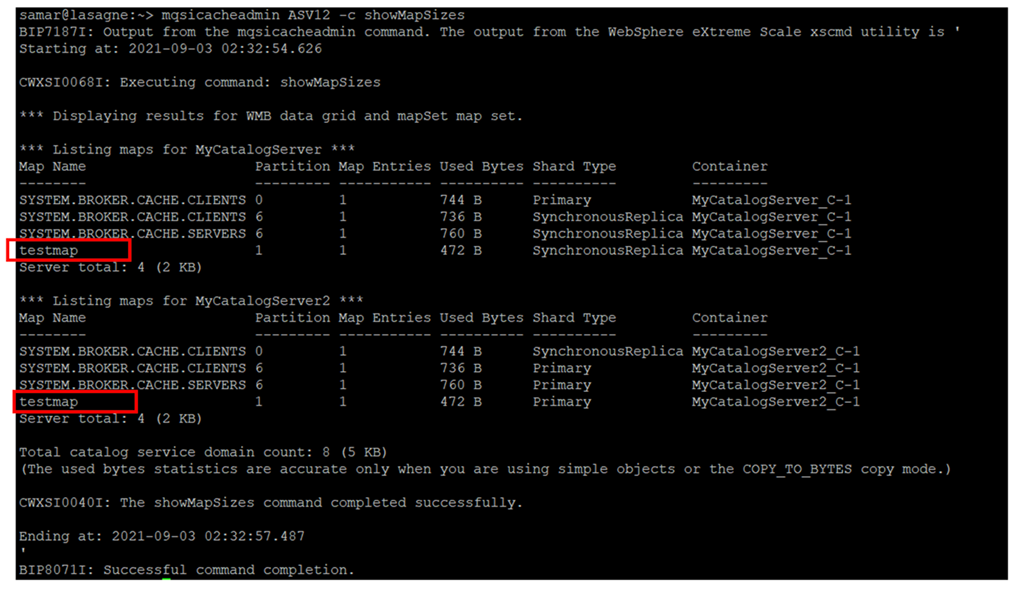Click SYSTEM.BROKER.CACHE.SERVERS row in MyCatalogServer2 listing

coord(132,385)
